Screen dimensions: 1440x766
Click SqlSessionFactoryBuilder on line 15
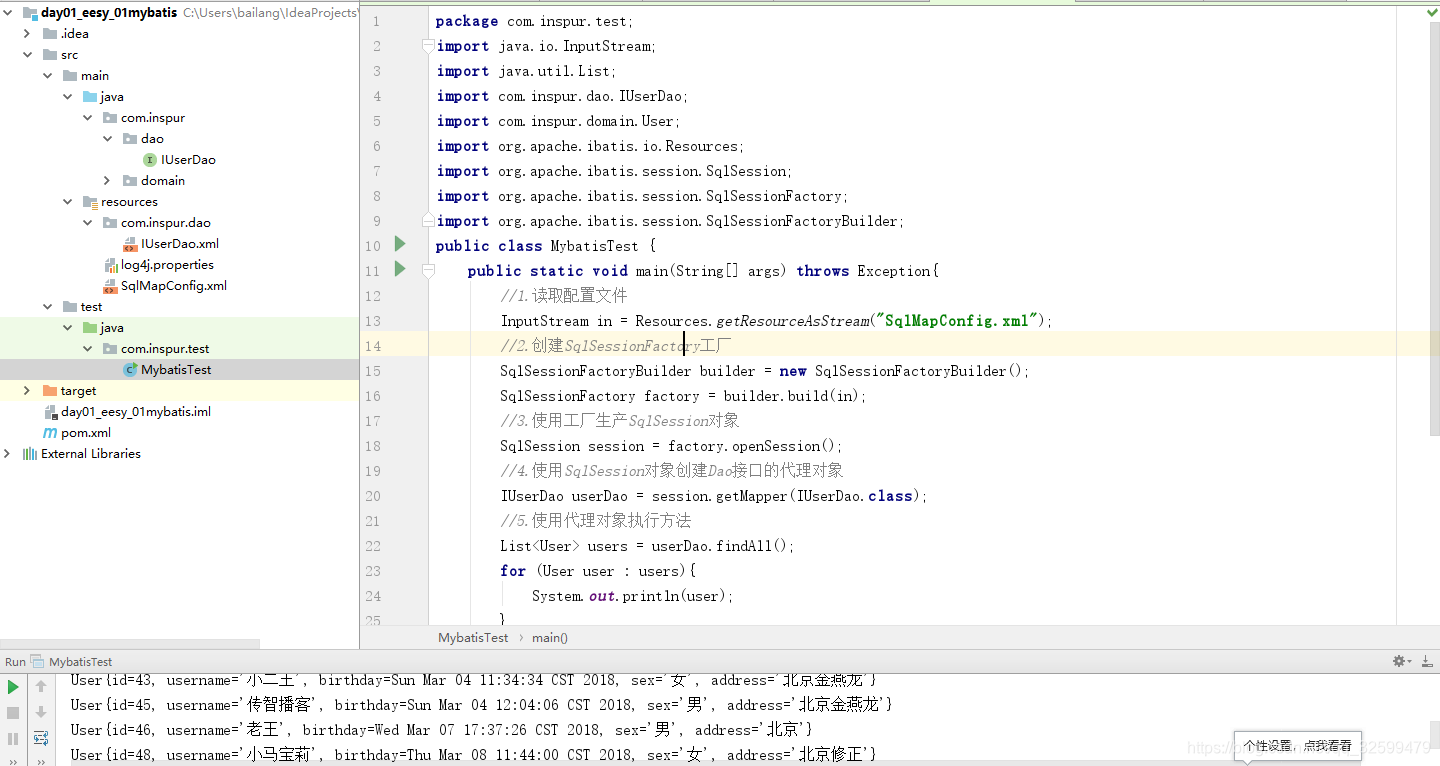pos(596,371)
